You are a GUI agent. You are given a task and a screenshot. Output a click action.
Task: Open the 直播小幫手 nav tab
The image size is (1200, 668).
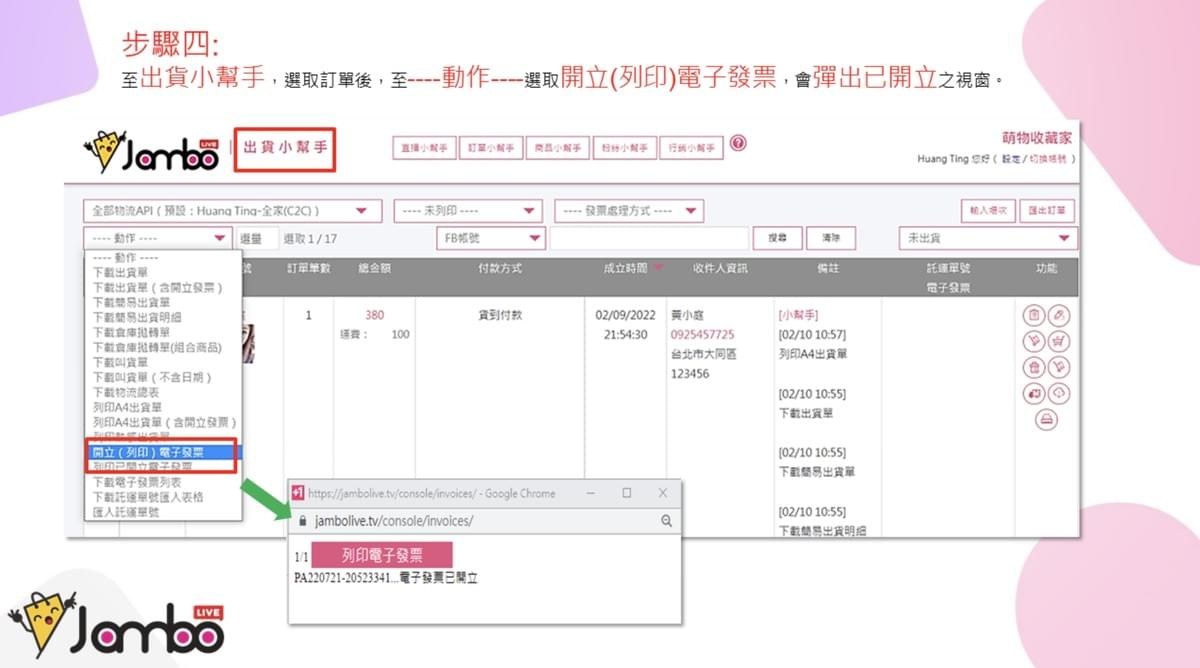click(x=423, y=148)
